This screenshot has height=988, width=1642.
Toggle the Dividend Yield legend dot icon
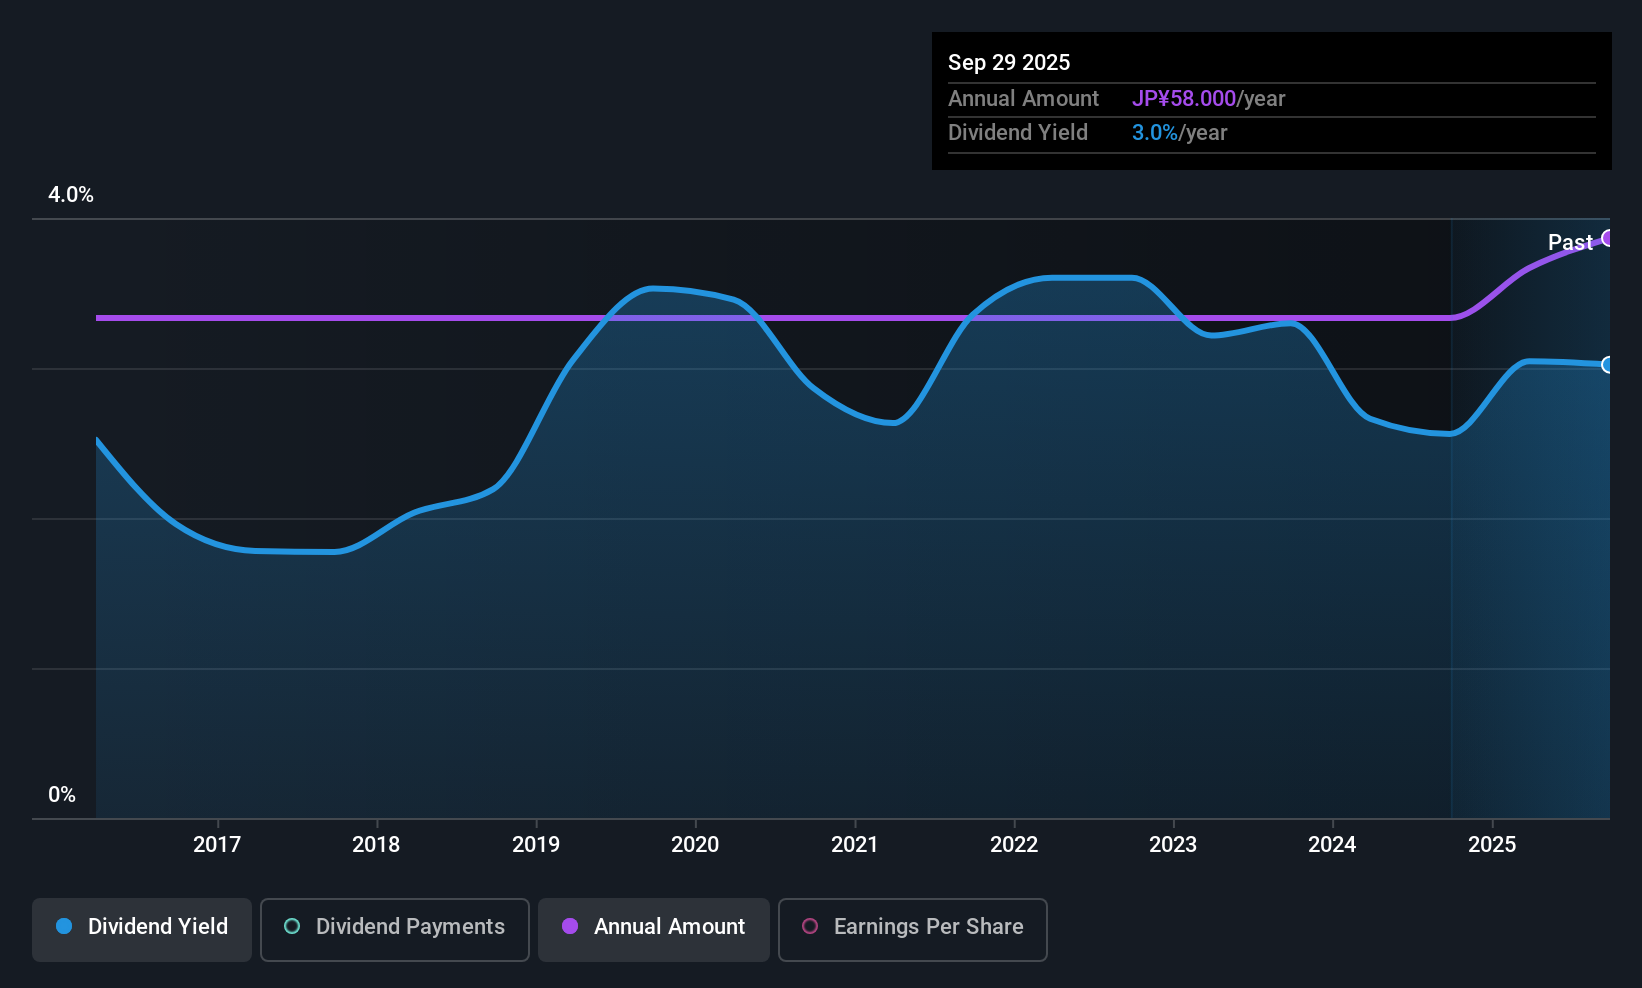[x=64, y=927]
